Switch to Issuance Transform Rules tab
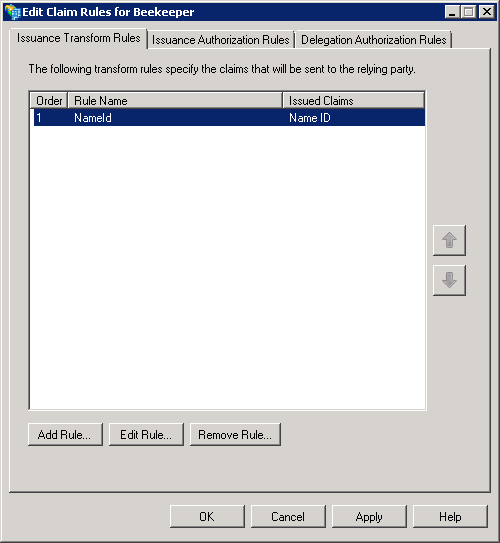 [x=79, y=38]
